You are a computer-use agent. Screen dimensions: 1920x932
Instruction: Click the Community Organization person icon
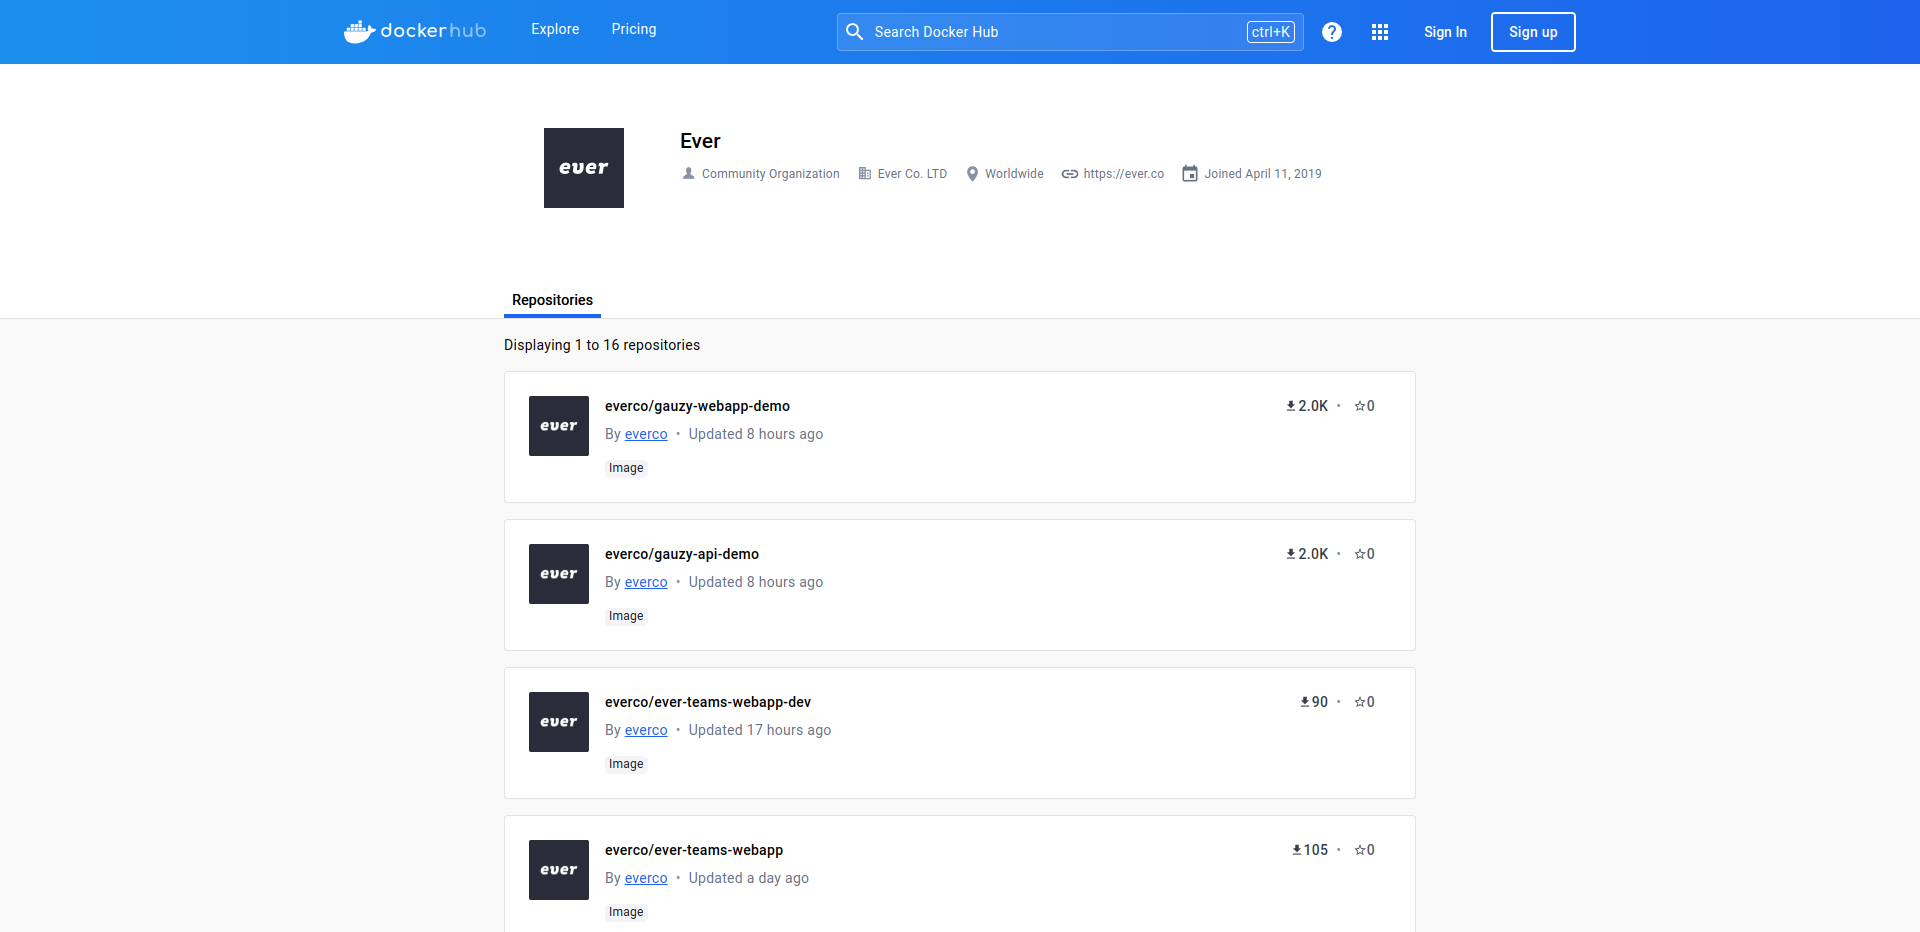pyautogui.click(x=687, y=173)
